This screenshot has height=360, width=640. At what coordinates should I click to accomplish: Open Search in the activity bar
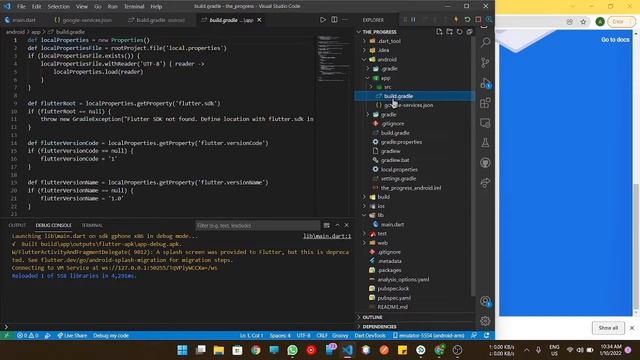click(x=485, y=42)
